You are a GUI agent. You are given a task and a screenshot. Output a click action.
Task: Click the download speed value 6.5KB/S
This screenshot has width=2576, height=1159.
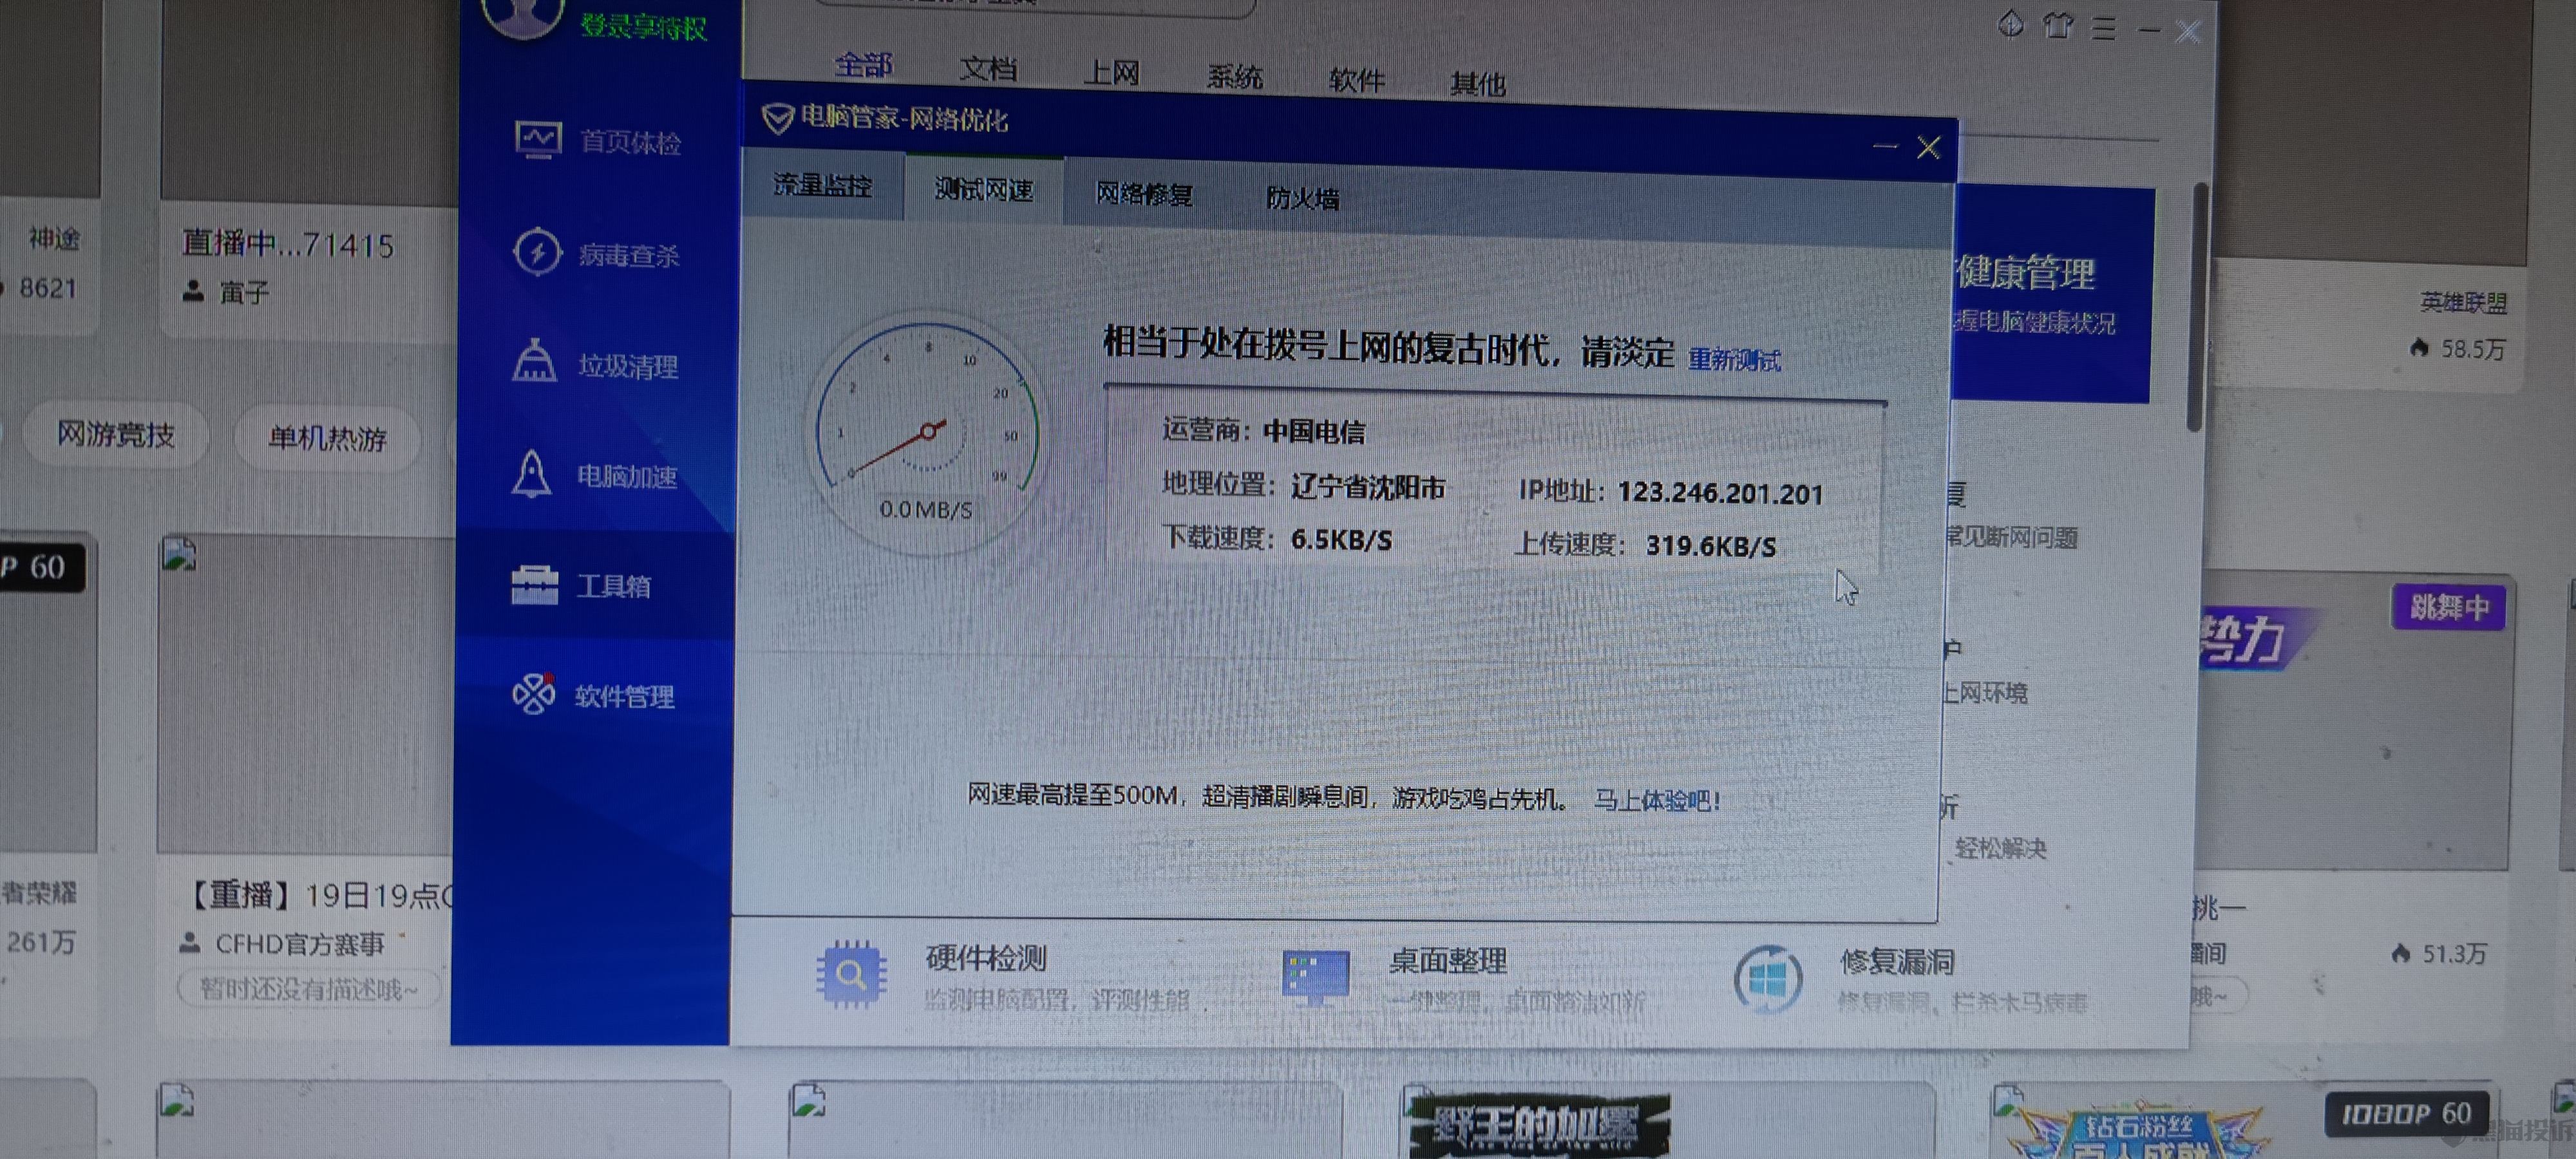click(1341, 540)
